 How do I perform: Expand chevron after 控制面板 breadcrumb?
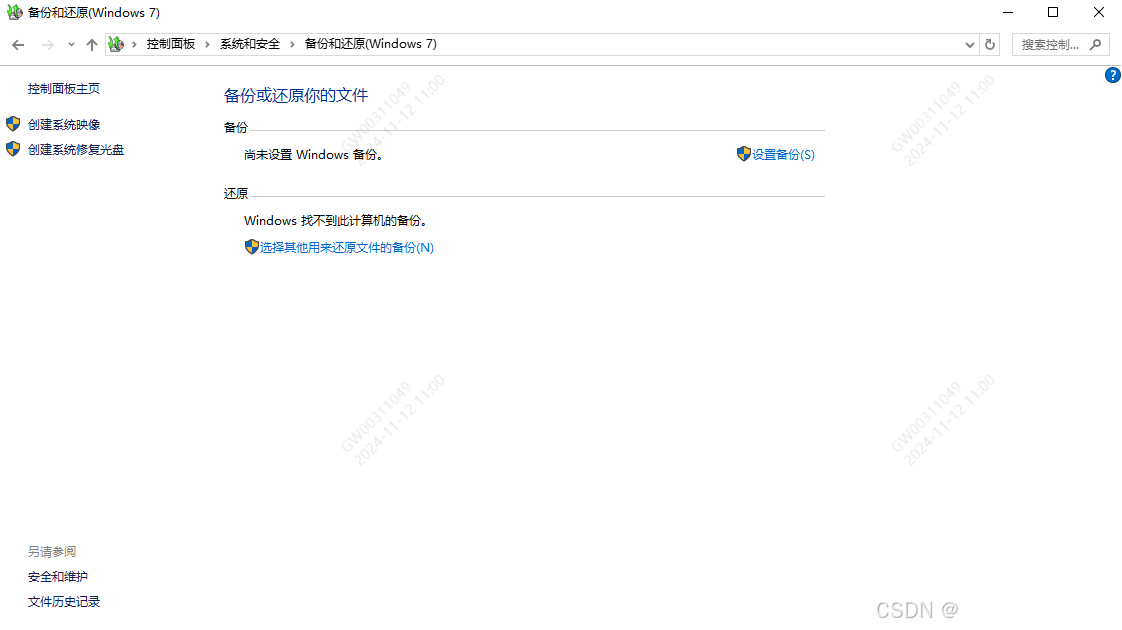click(208, 44)
